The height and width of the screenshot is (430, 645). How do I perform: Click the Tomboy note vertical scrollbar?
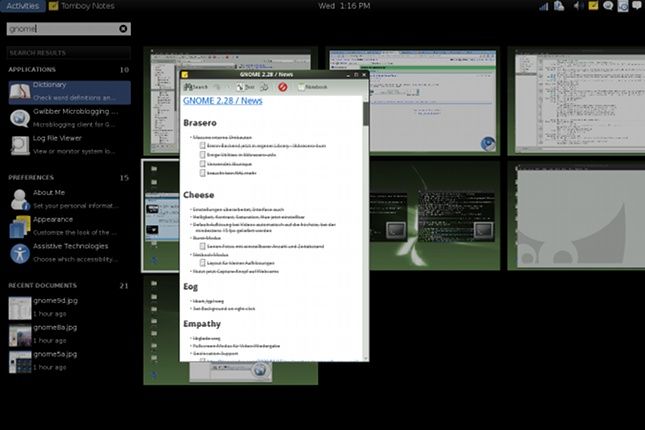pos(366,228)
